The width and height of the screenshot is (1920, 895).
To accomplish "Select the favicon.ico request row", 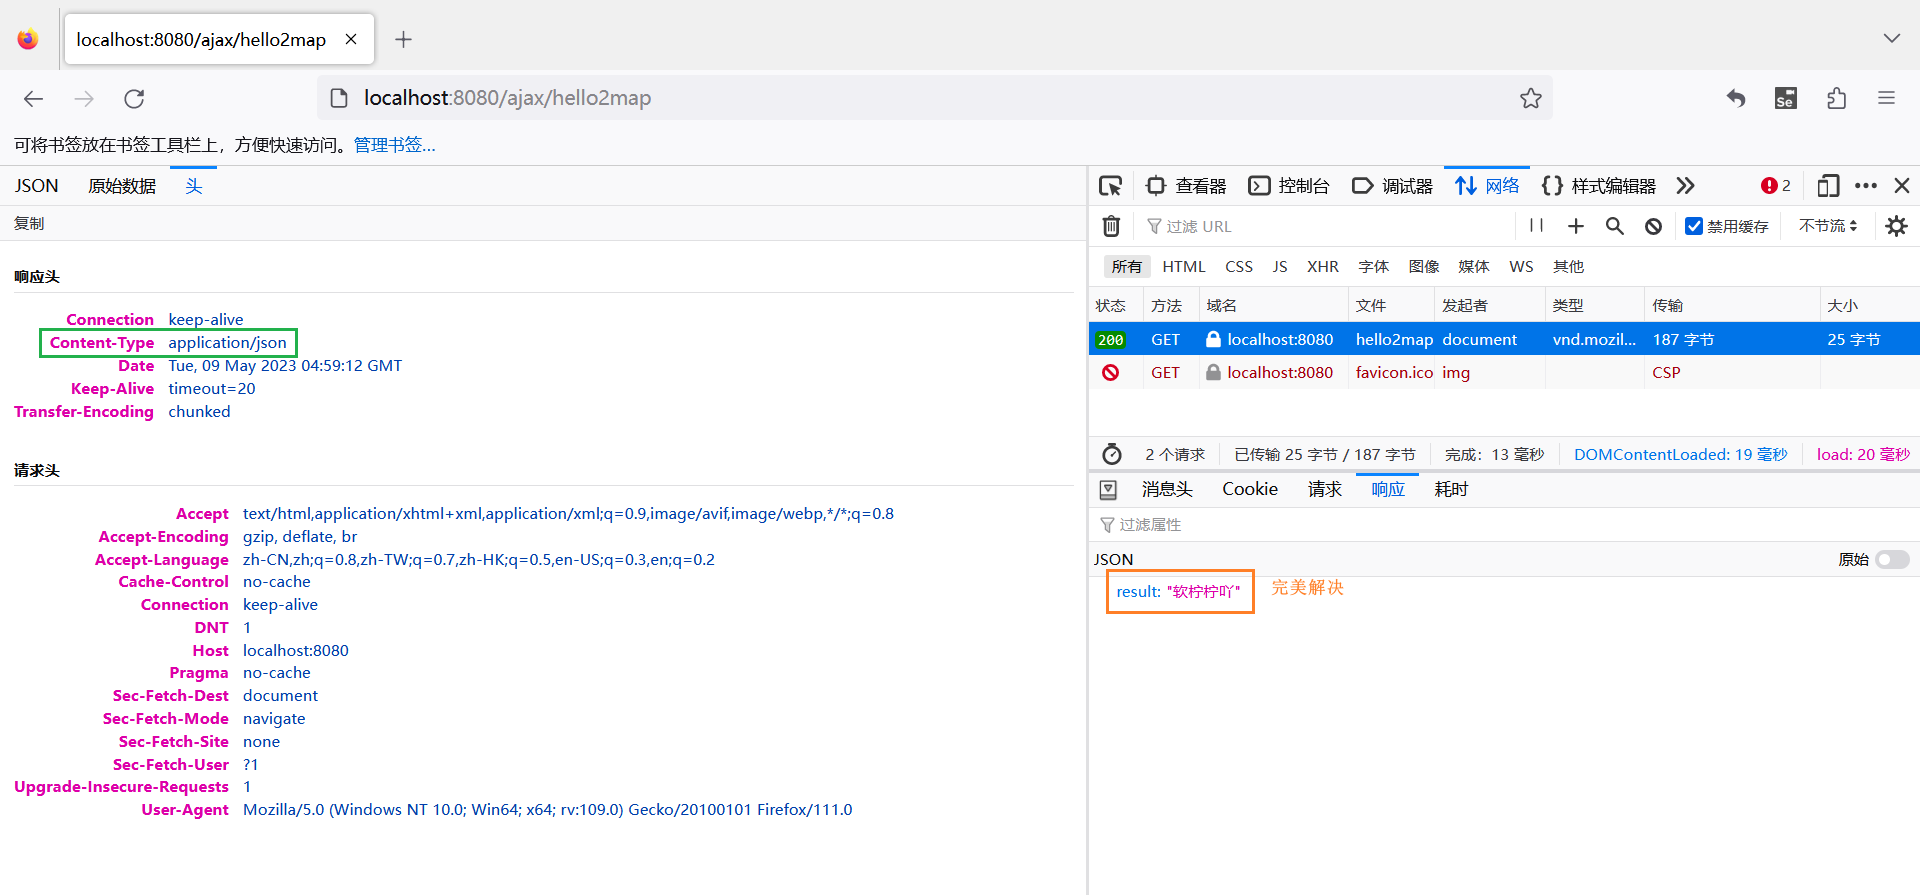I will tap(1504, 372).
